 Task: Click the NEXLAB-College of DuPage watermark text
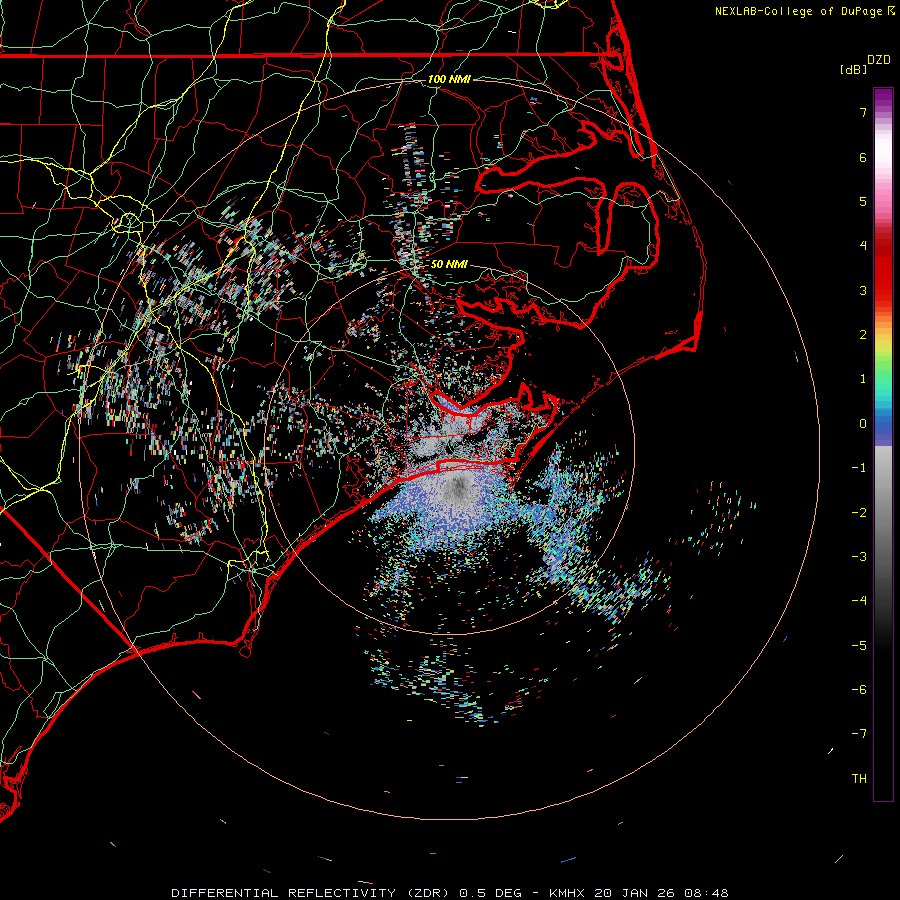coord(804,11)
